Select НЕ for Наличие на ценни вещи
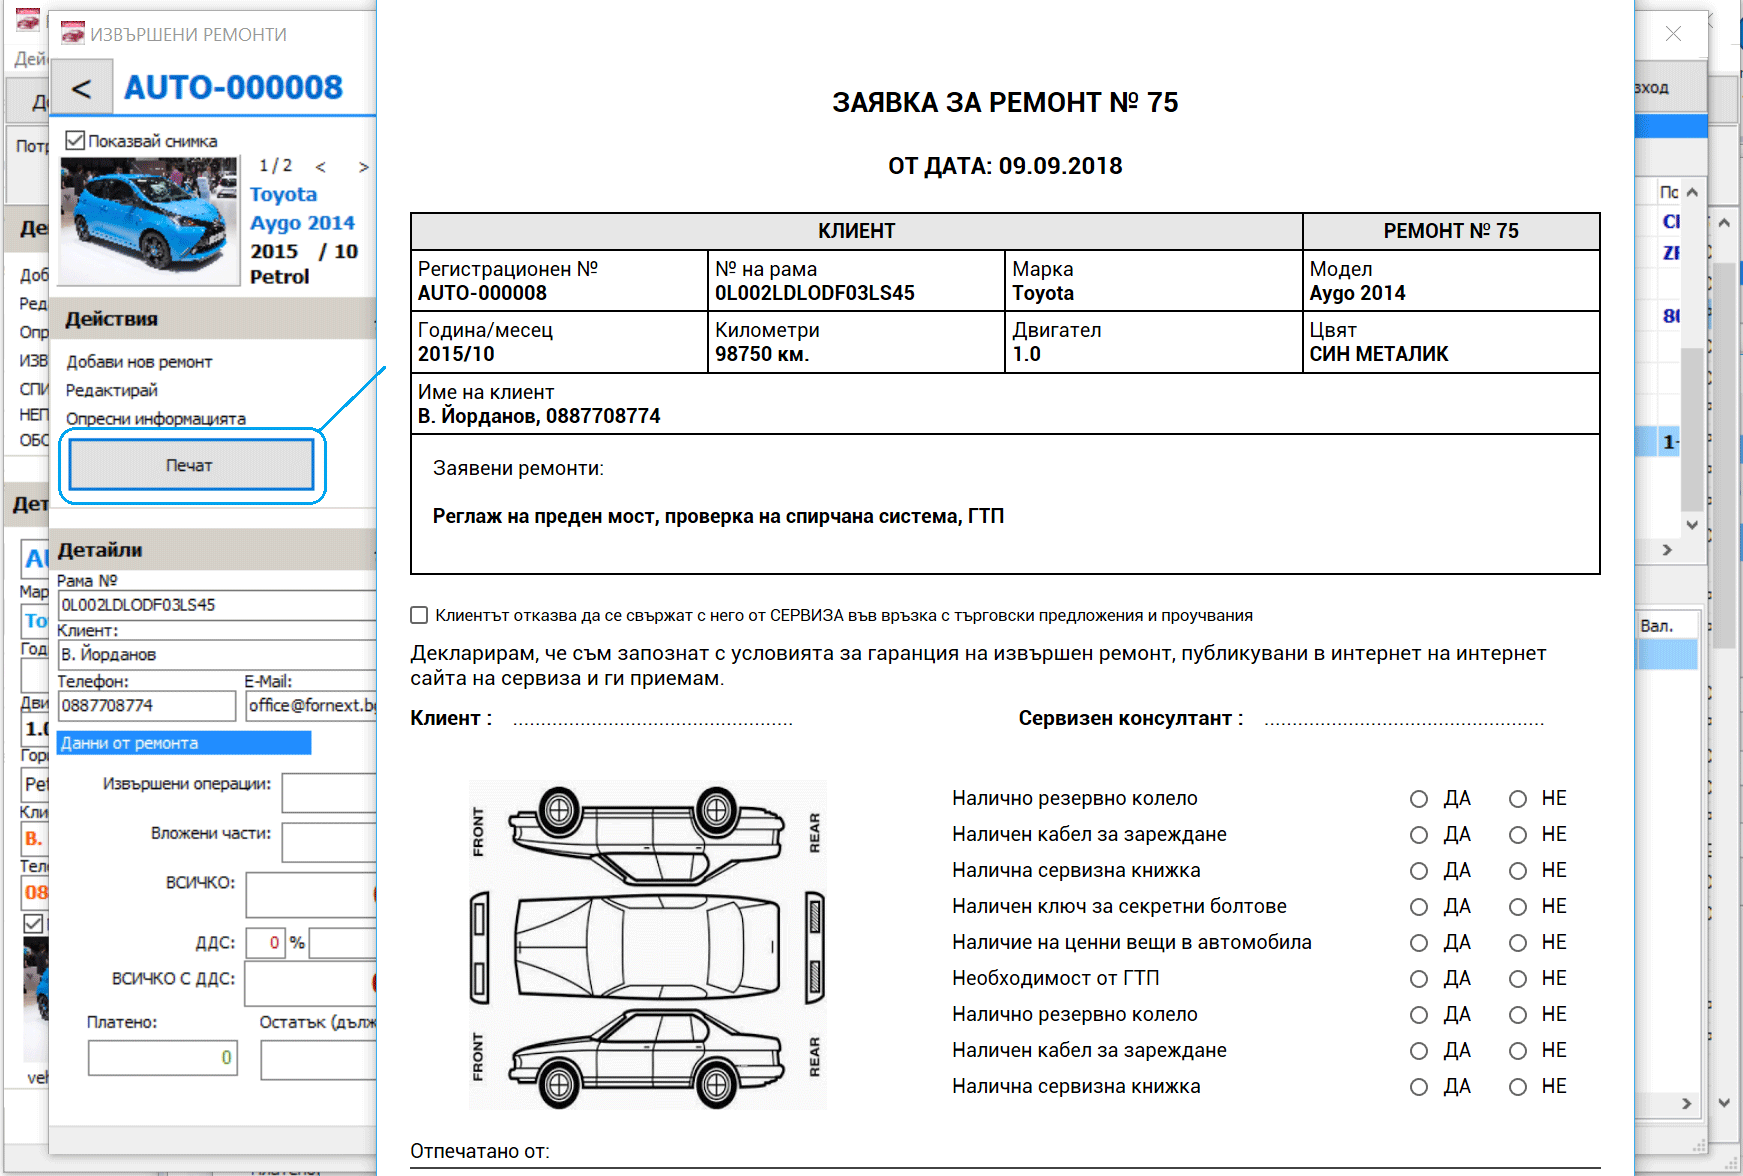The image size is (1743, 1176). coord(1518,943)
